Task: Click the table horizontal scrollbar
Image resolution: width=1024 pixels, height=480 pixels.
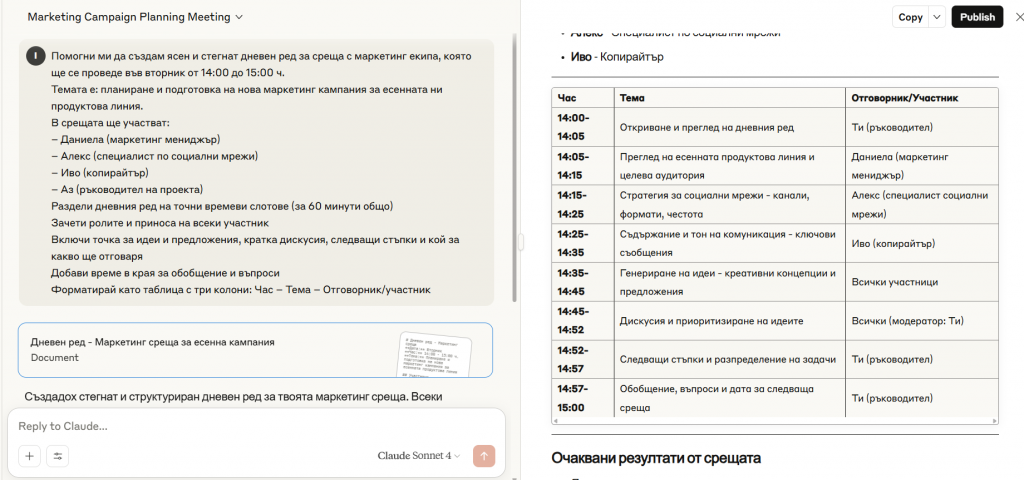Action: [x=775, y=421]
